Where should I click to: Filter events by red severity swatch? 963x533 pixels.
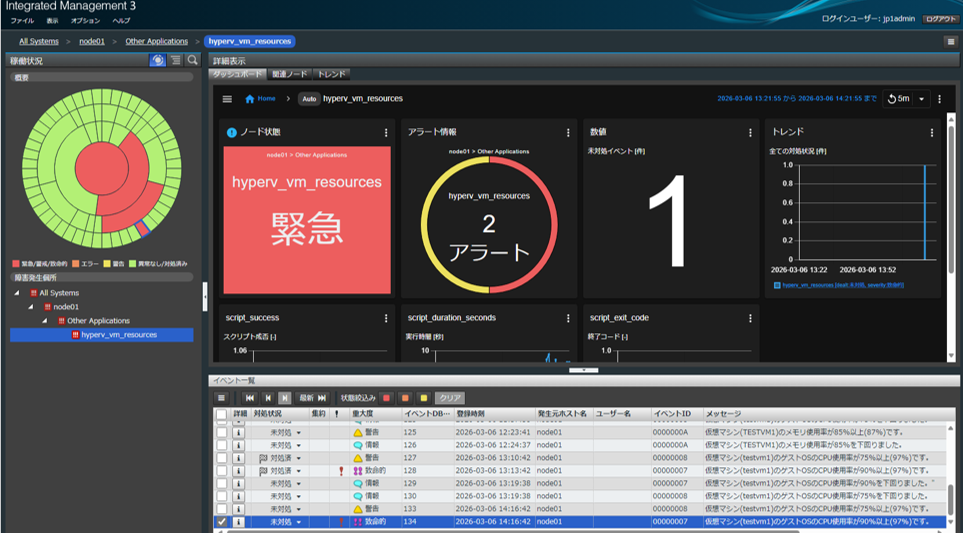386,398
